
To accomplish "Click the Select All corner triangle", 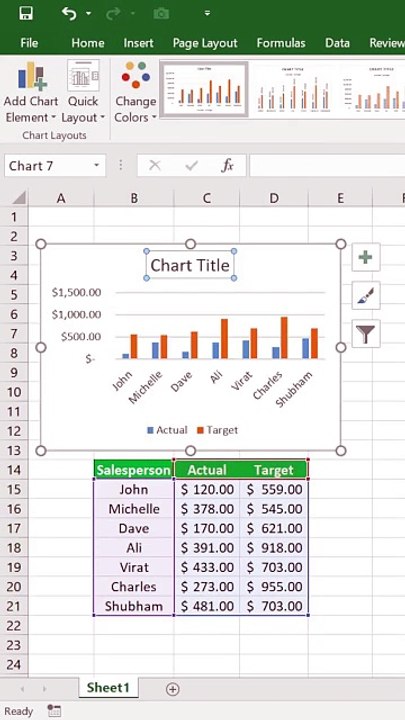I will (x=18, y=198).
